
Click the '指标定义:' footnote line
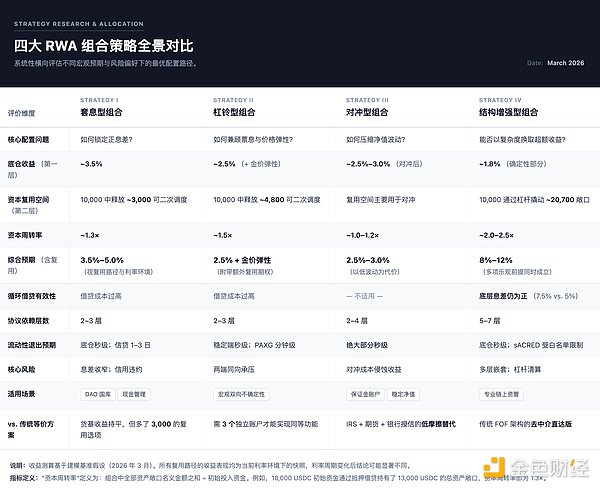tap(277, 478)
